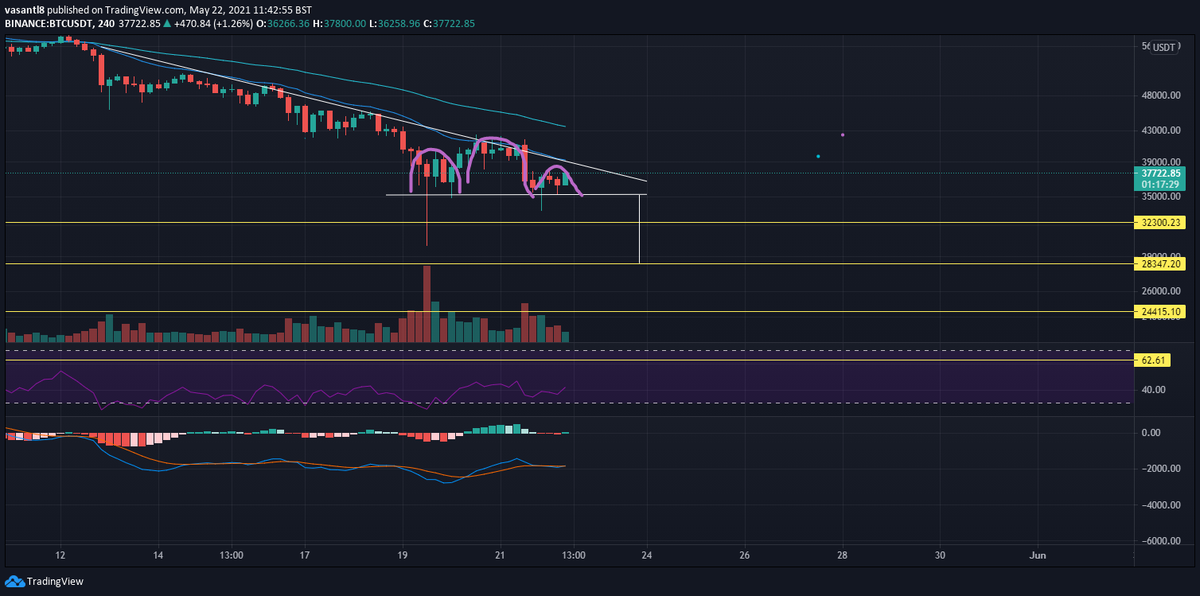Viewport: 1200px width, 596px height.
Task: Click the 43000.00 price axis label
Action: [1161, 131]
